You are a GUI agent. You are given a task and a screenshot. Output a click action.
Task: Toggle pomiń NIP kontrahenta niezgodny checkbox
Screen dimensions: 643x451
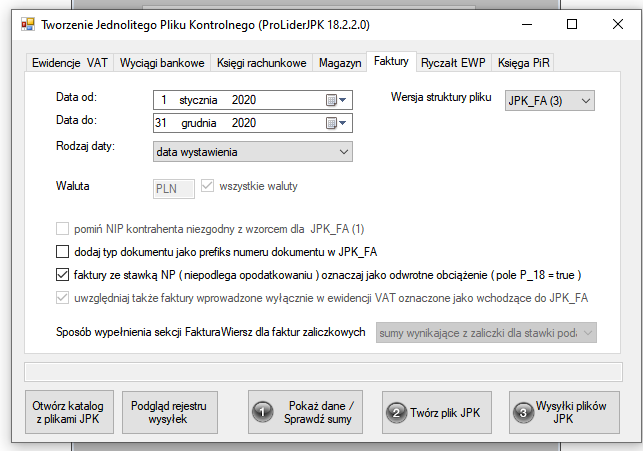click(x=62, y=228)
